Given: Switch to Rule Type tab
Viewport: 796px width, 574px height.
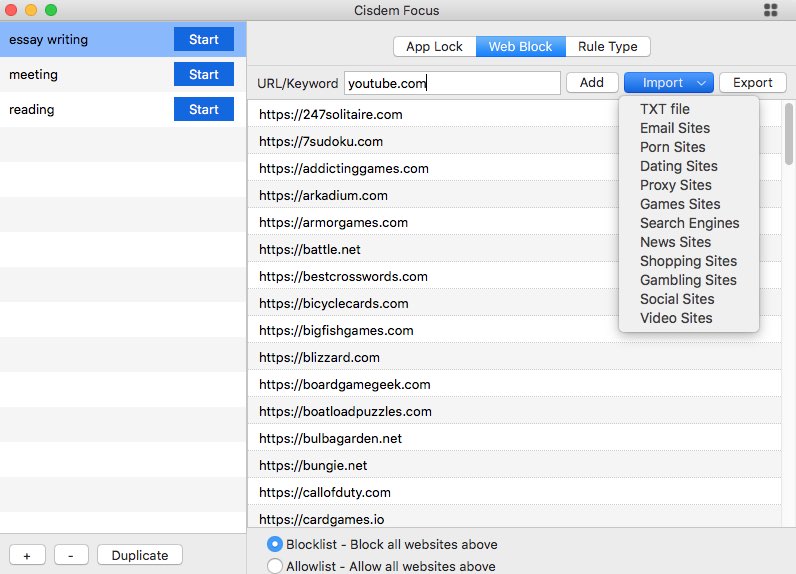Looking at the screenshot, I should [x=608, y=47].
